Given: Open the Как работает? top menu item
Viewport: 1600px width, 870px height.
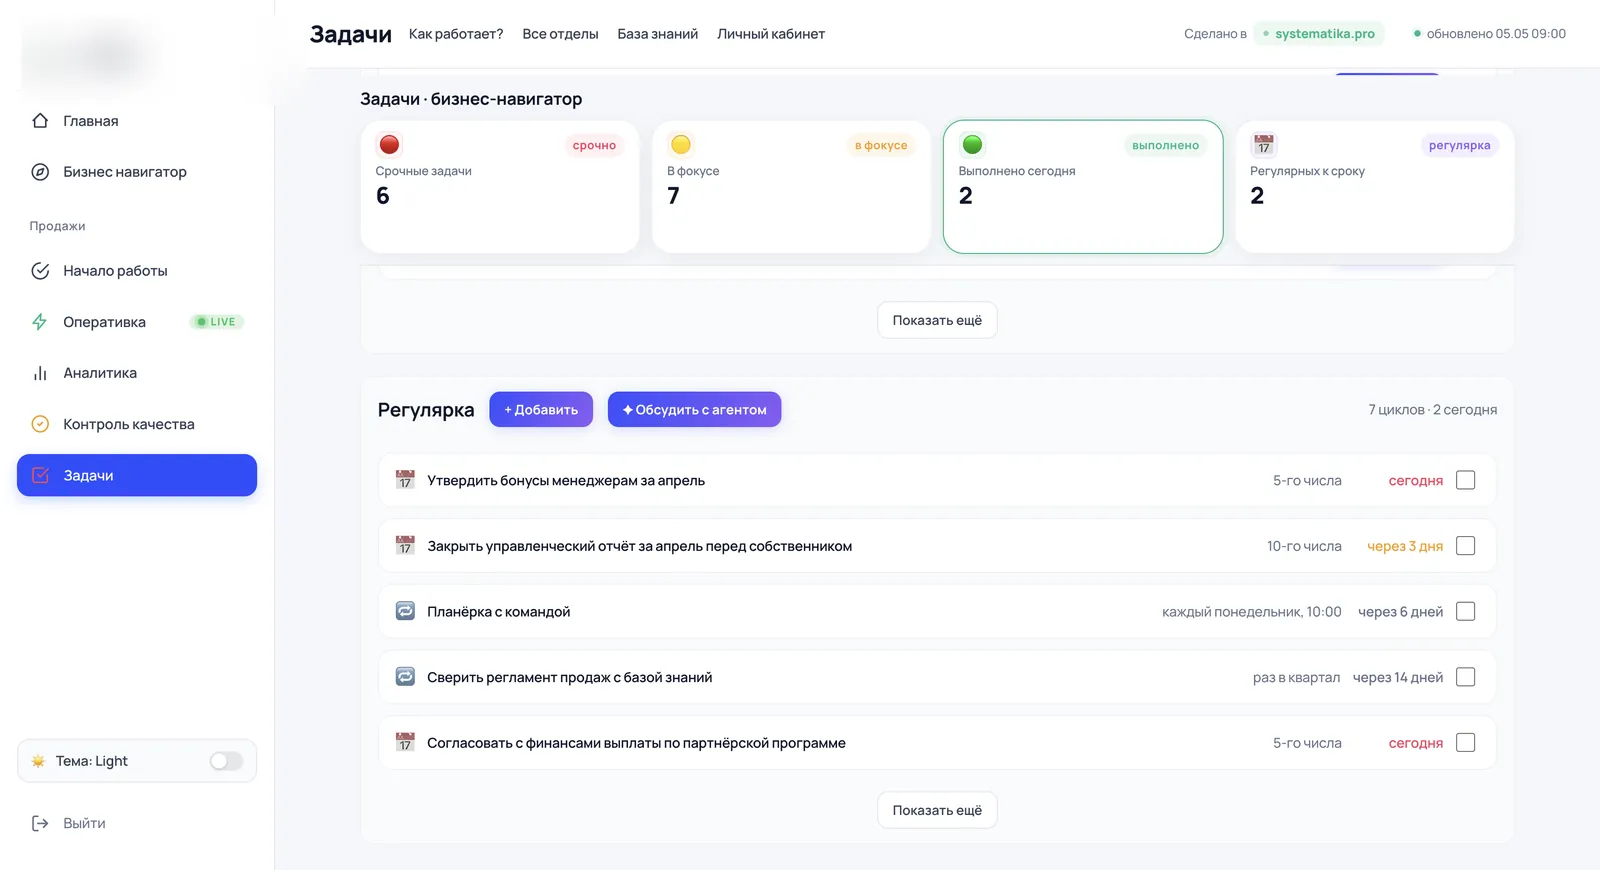Looking at the screenshot, I should point(456,34).
